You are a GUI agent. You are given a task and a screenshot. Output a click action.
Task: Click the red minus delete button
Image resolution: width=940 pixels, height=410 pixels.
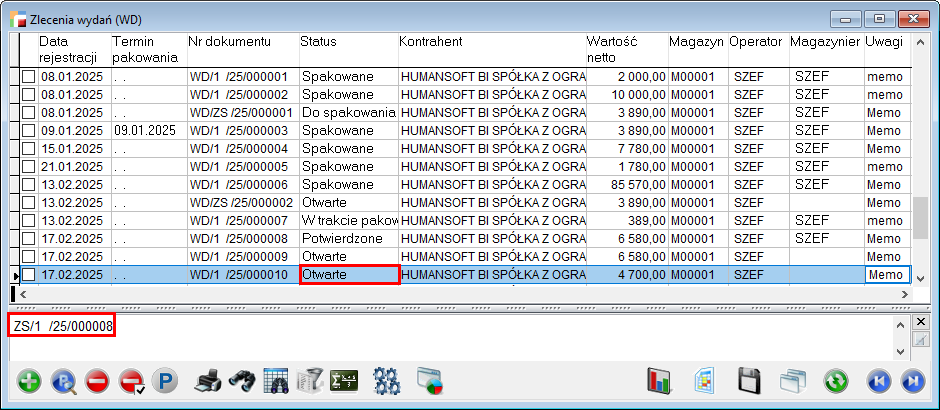(x=97, y=381)
